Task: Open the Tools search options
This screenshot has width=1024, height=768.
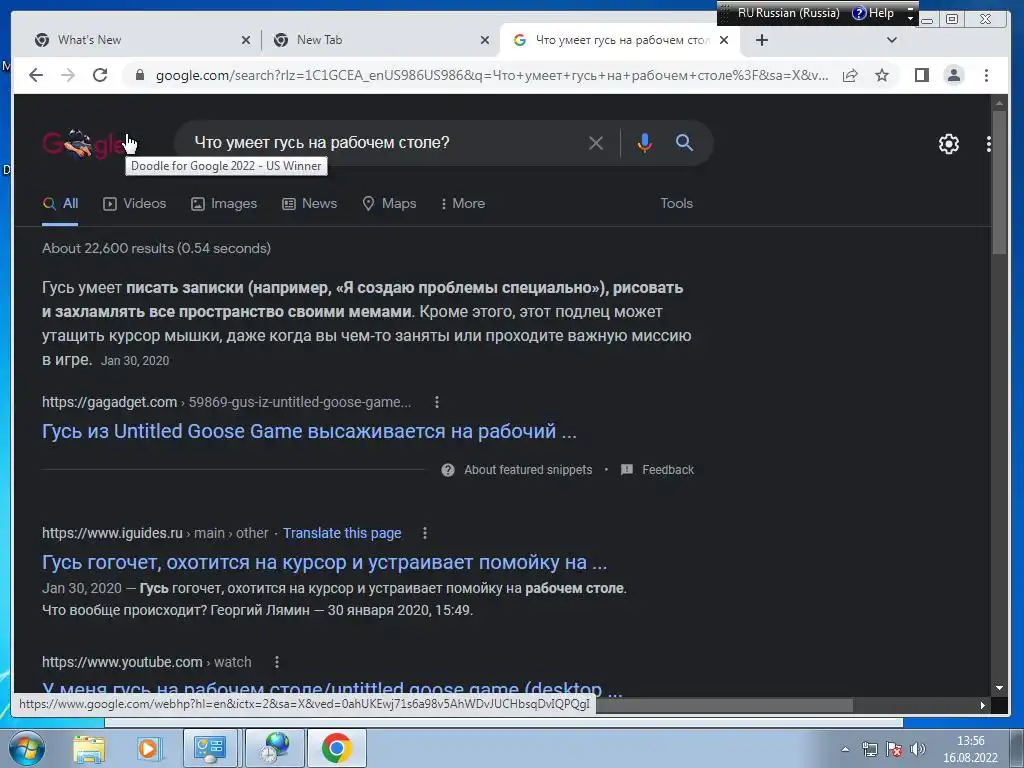Action: pos(676,203)
